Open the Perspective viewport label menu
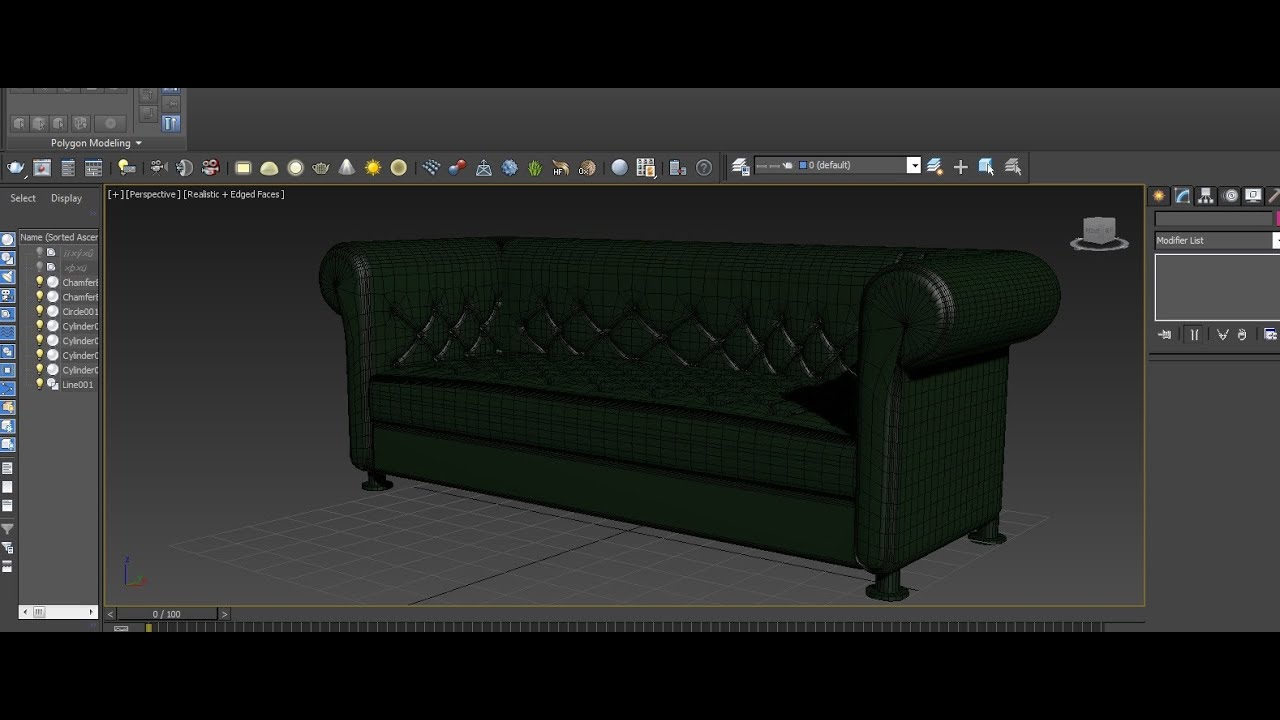 click(x=153, y=194)
